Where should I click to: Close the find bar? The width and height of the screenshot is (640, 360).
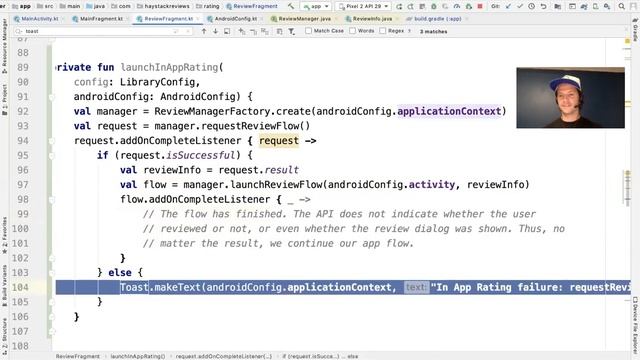coord(626,29)
